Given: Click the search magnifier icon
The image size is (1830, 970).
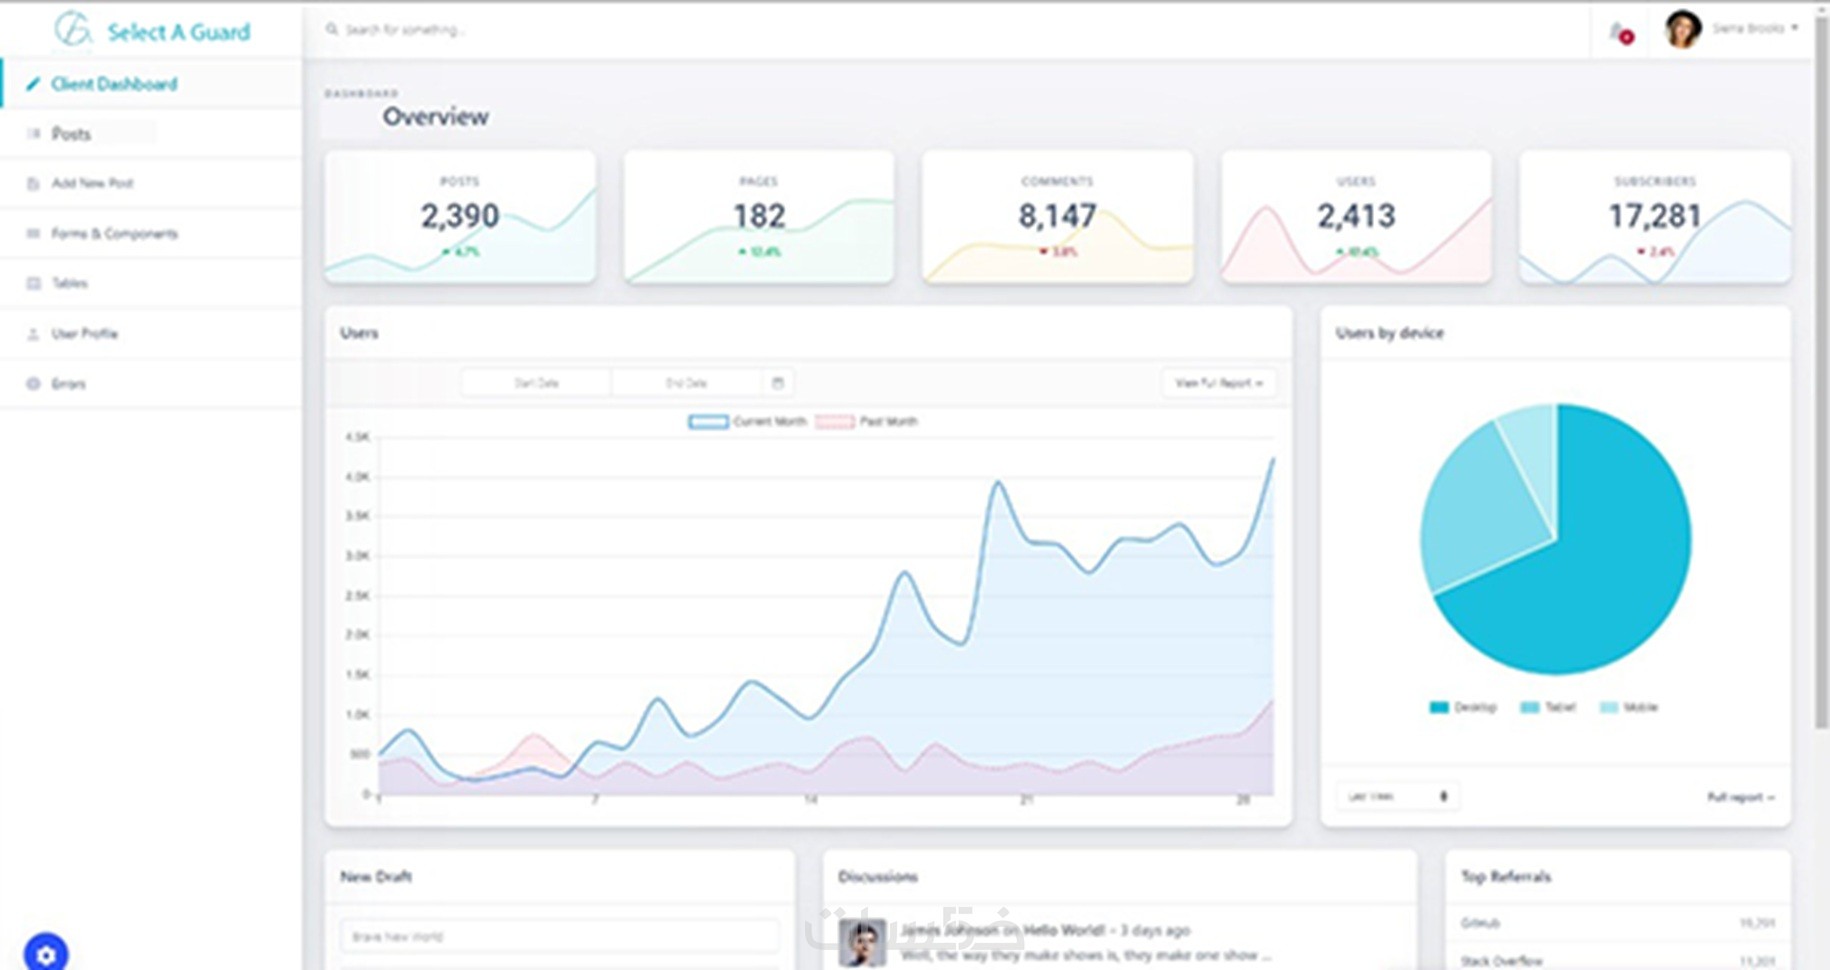Looking at the screenshot, I should 332,30.
